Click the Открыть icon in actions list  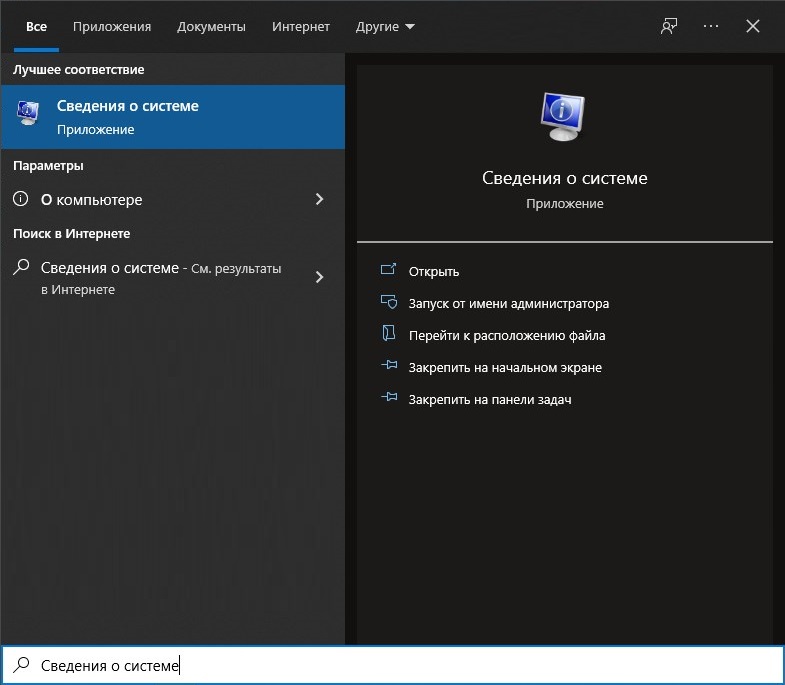point(389,271)
